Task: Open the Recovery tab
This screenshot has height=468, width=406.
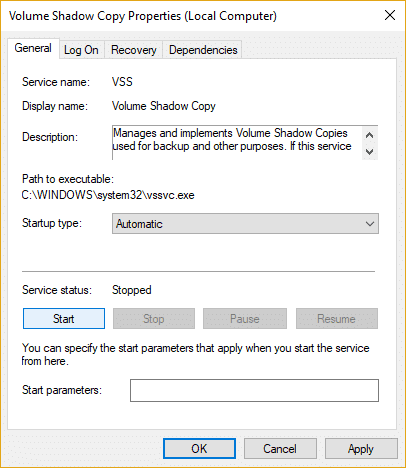Action: (x=134, y=50)
